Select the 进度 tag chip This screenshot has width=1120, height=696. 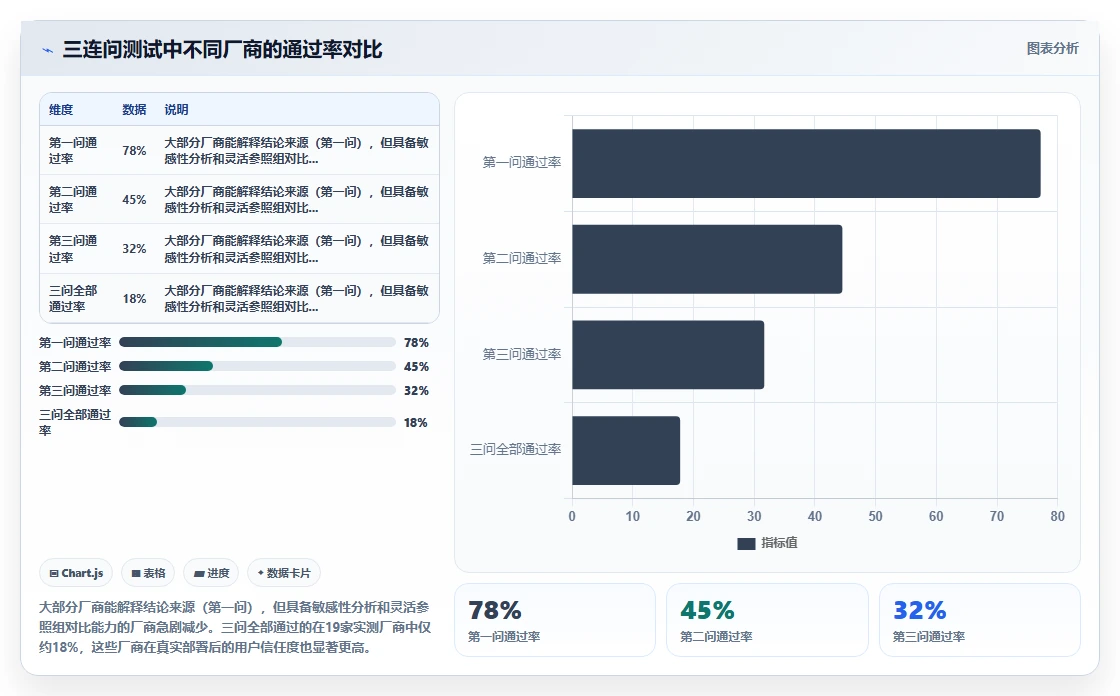pyautogui.click(x=211, y=573)
